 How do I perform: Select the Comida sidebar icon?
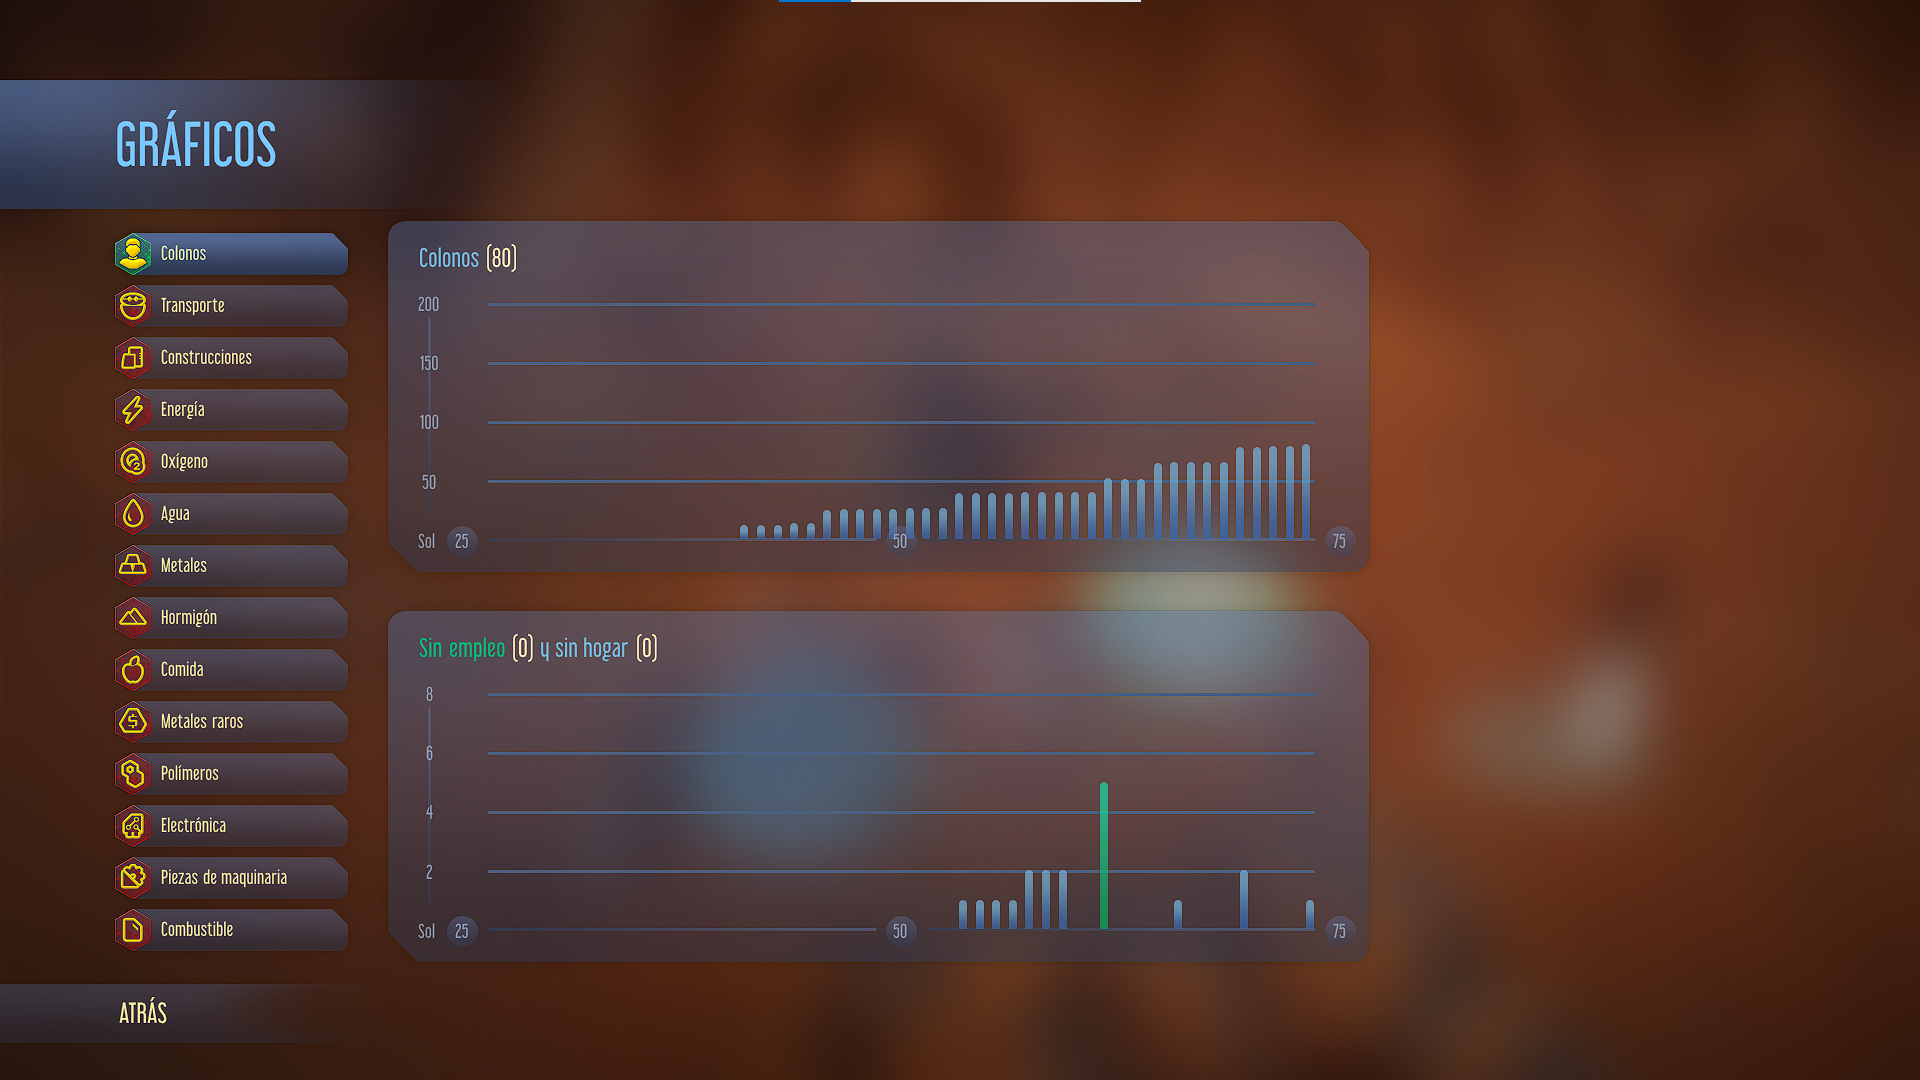pyautogui.click(x=132, y=669)
